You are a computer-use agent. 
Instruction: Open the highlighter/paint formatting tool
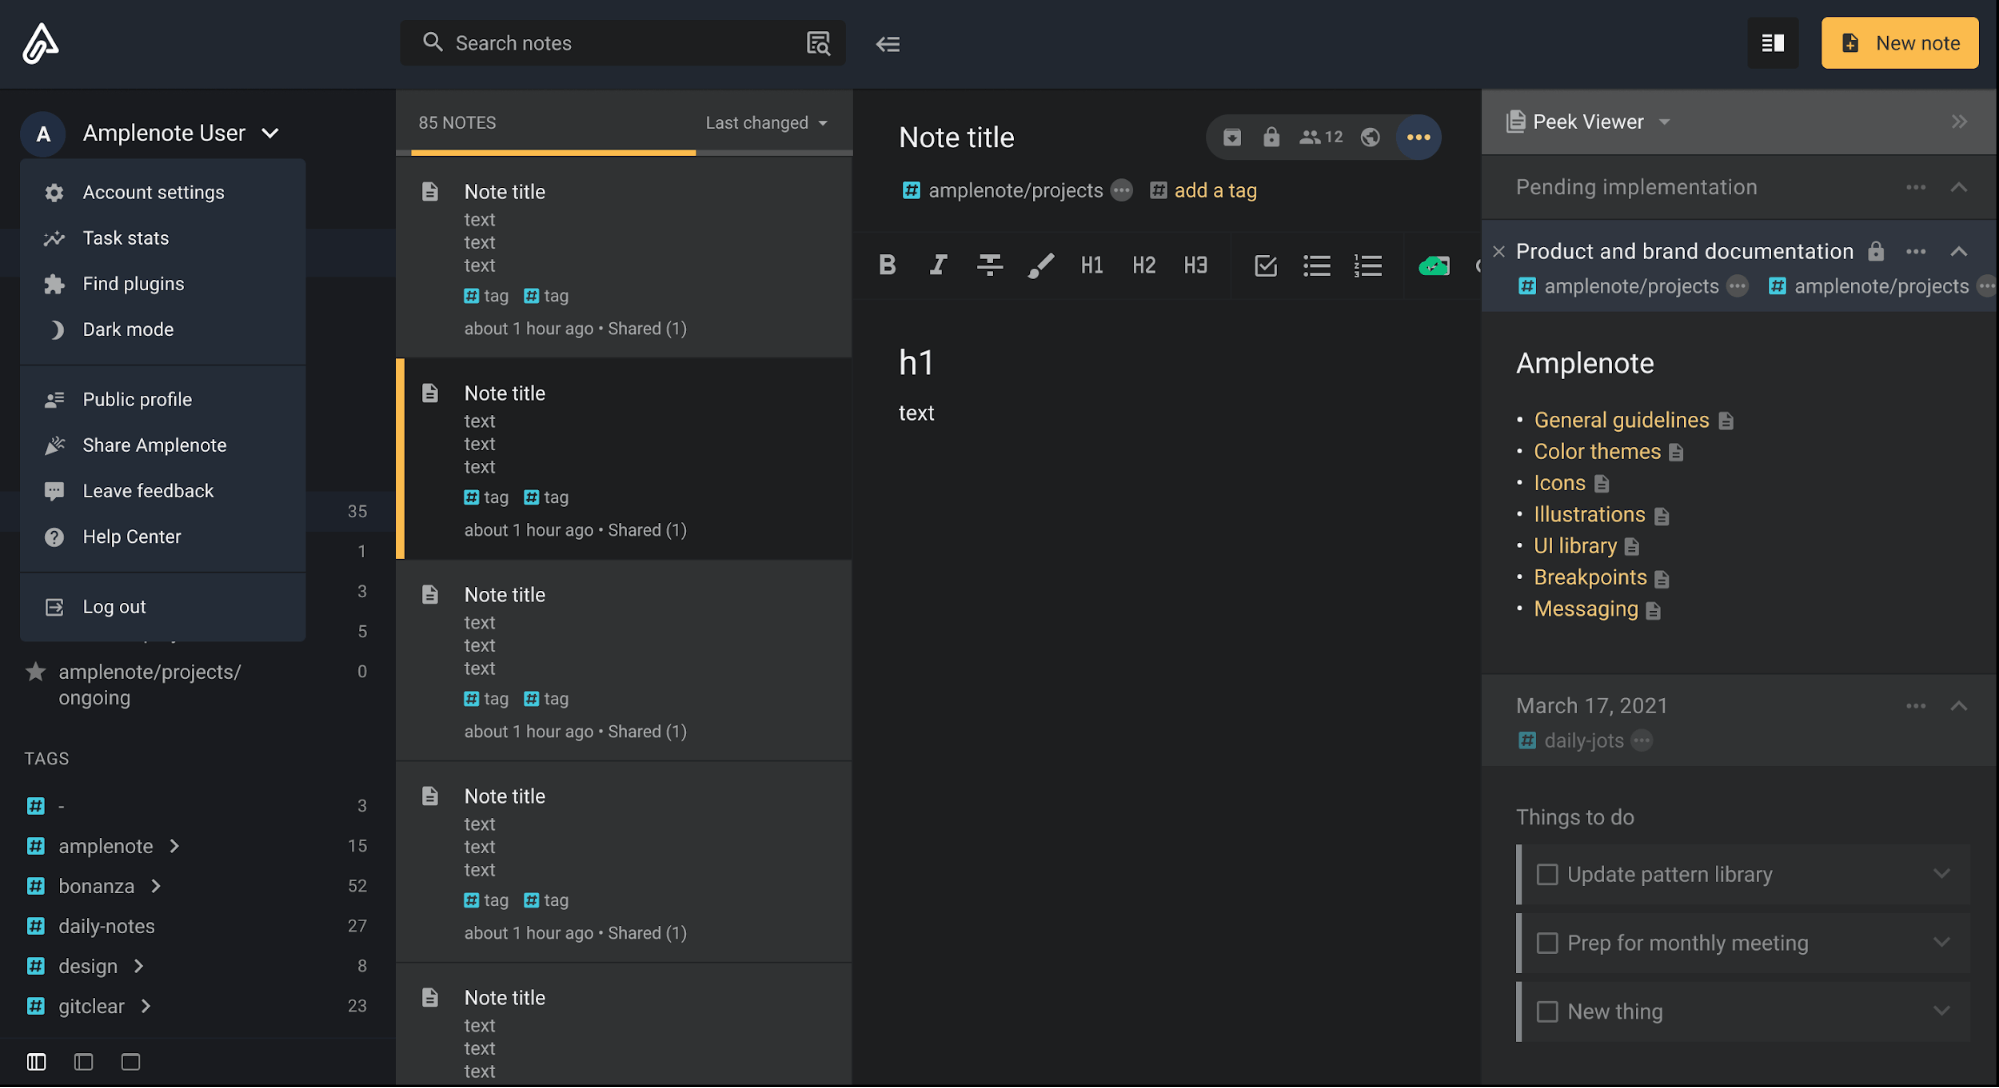pos(1040,265)
